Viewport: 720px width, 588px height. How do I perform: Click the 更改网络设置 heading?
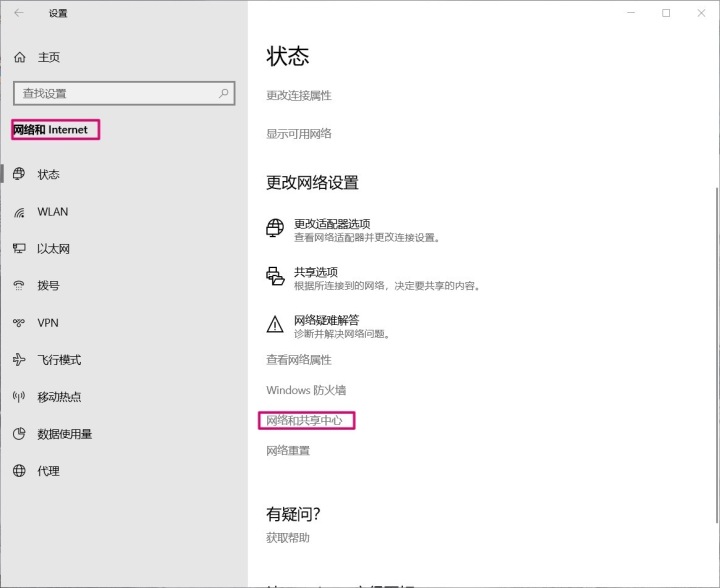click(x=312, y=183)
